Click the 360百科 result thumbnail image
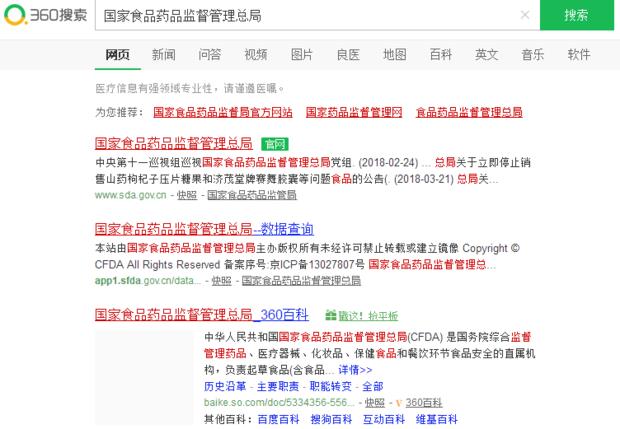 pyautogui.click(x=144, y=378)
